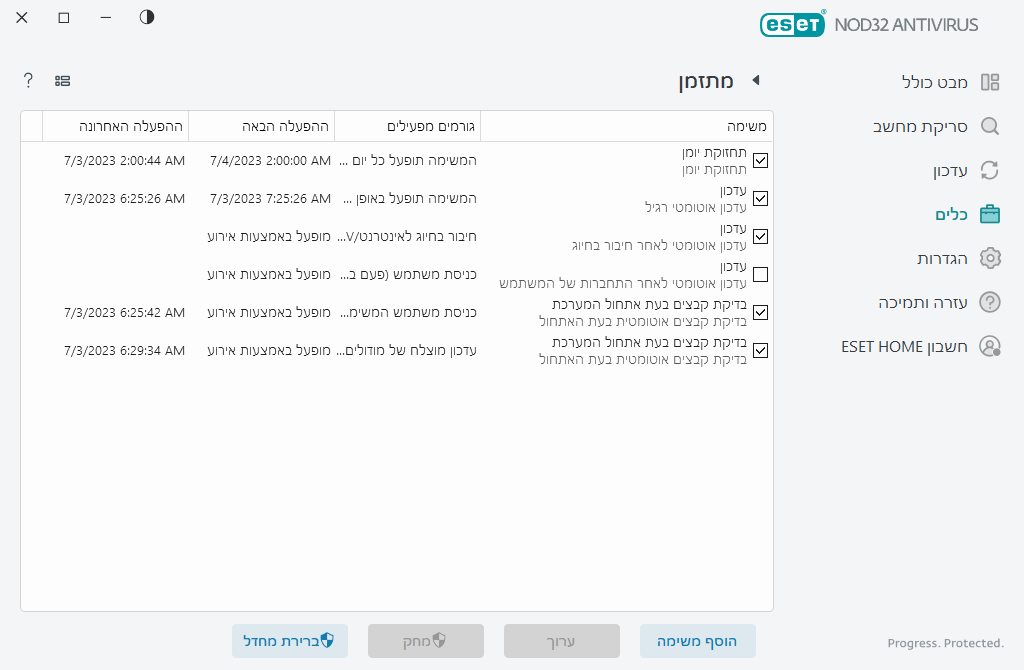The image size is (1024, 670).
Task: Open the כלים tools briefcase icon
Action: (x=990, y=213)
